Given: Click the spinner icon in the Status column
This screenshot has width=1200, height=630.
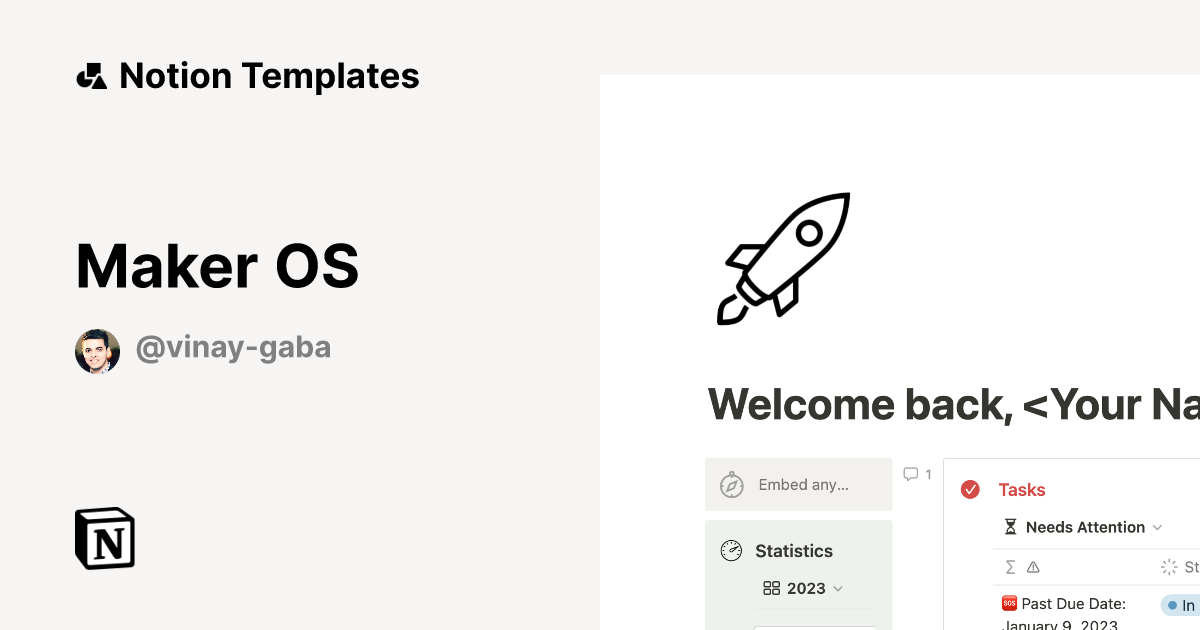Looking at the screenshot, I should [x=1168, y=566].
